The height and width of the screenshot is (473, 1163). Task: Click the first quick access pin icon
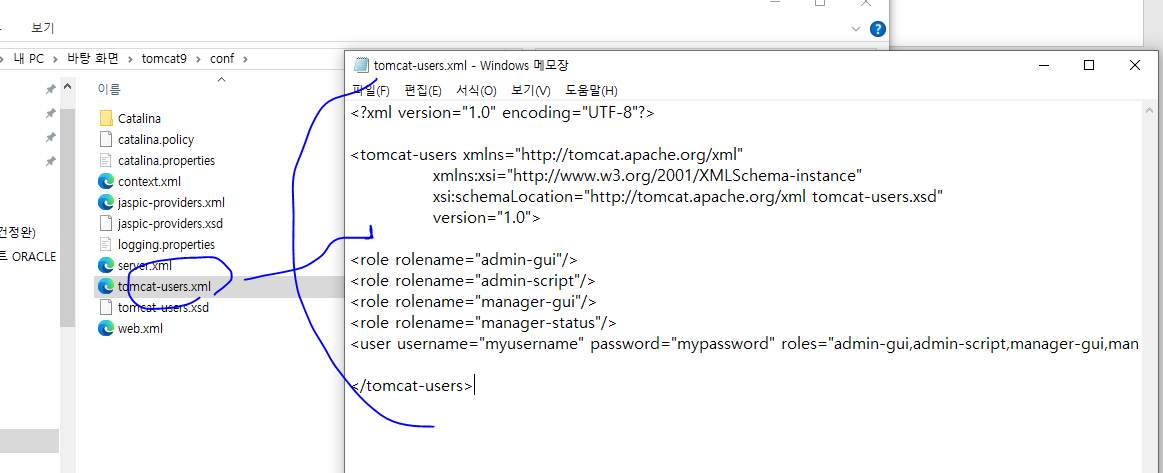pos(50,89)
